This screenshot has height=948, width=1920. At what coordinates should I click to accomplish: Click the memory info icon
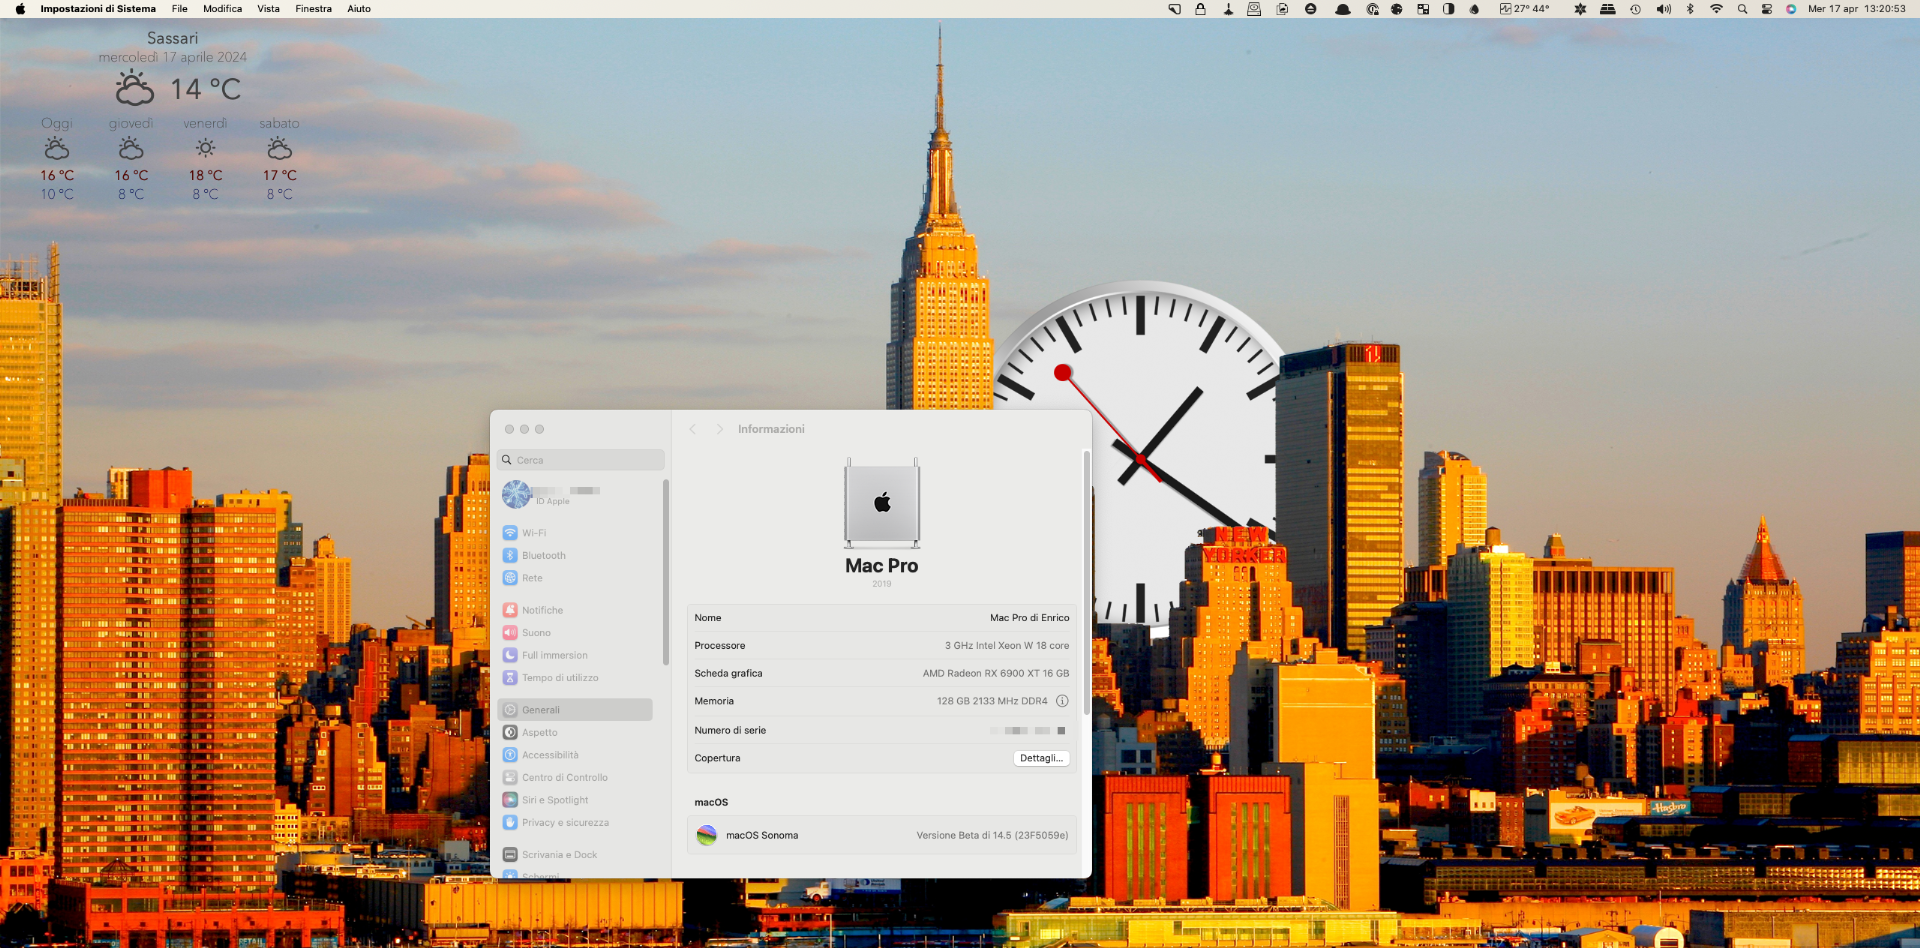pos(1062,701)
